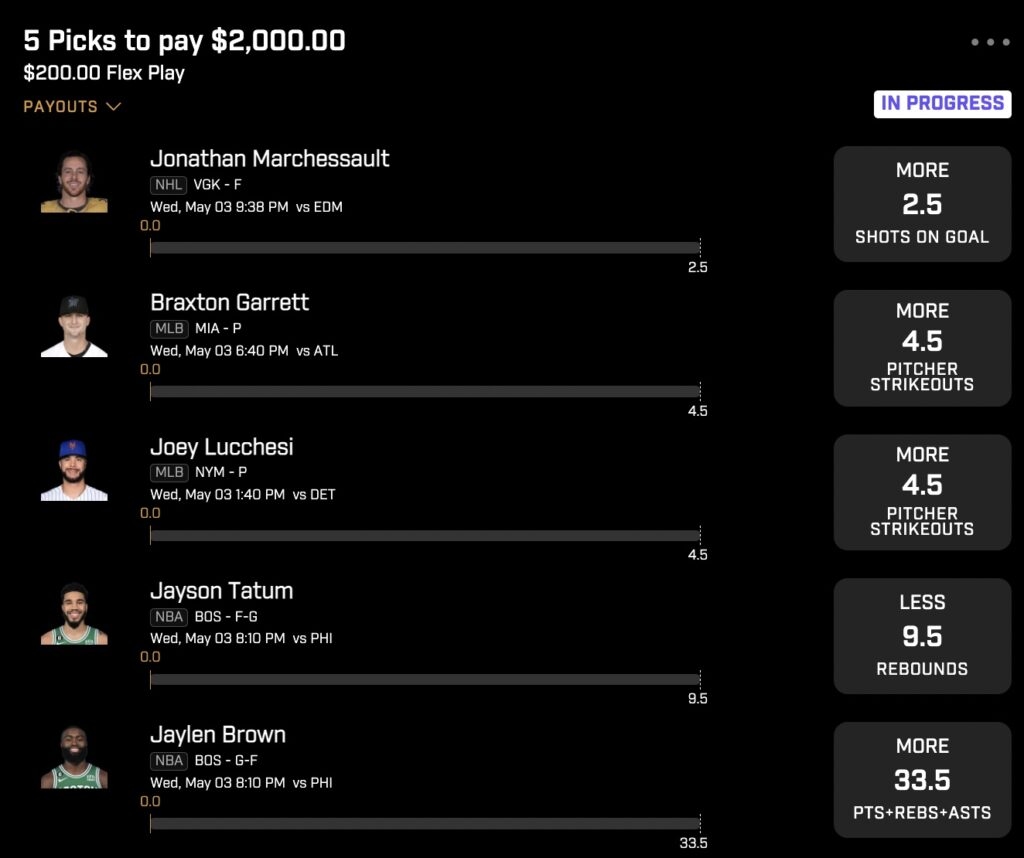
Task: Open the LESS 9.5 Rebounds card
Action: coord(922,636)
